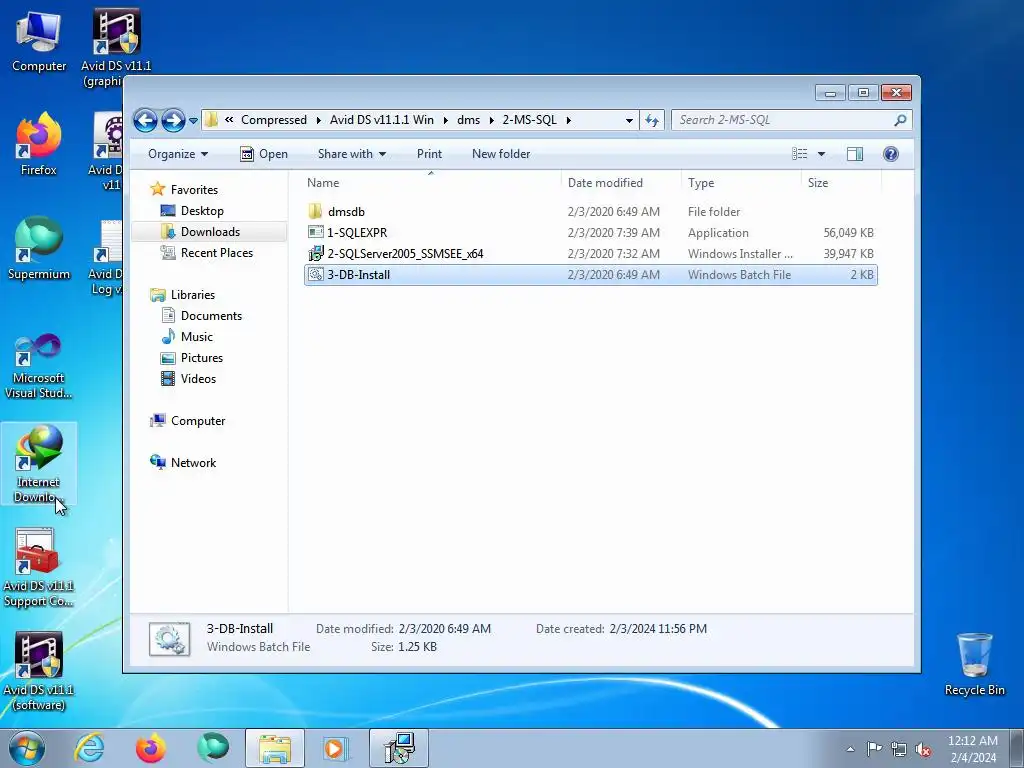Expand arrow after 2-MS-SQL breadcrumb
Screen dimensions: 1024x768
[x=569, y=121]
